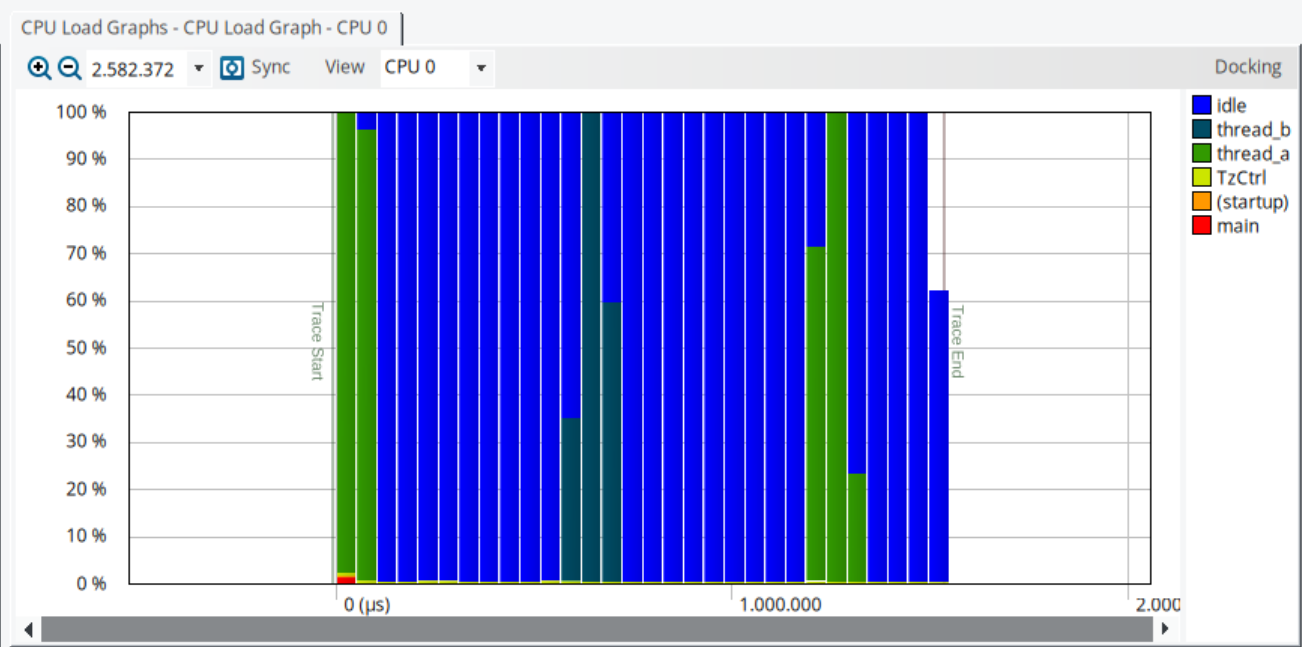Screen dimensions: 1302x647
Task: Click the 0 (µs) axis label
Action: [366, 605]
